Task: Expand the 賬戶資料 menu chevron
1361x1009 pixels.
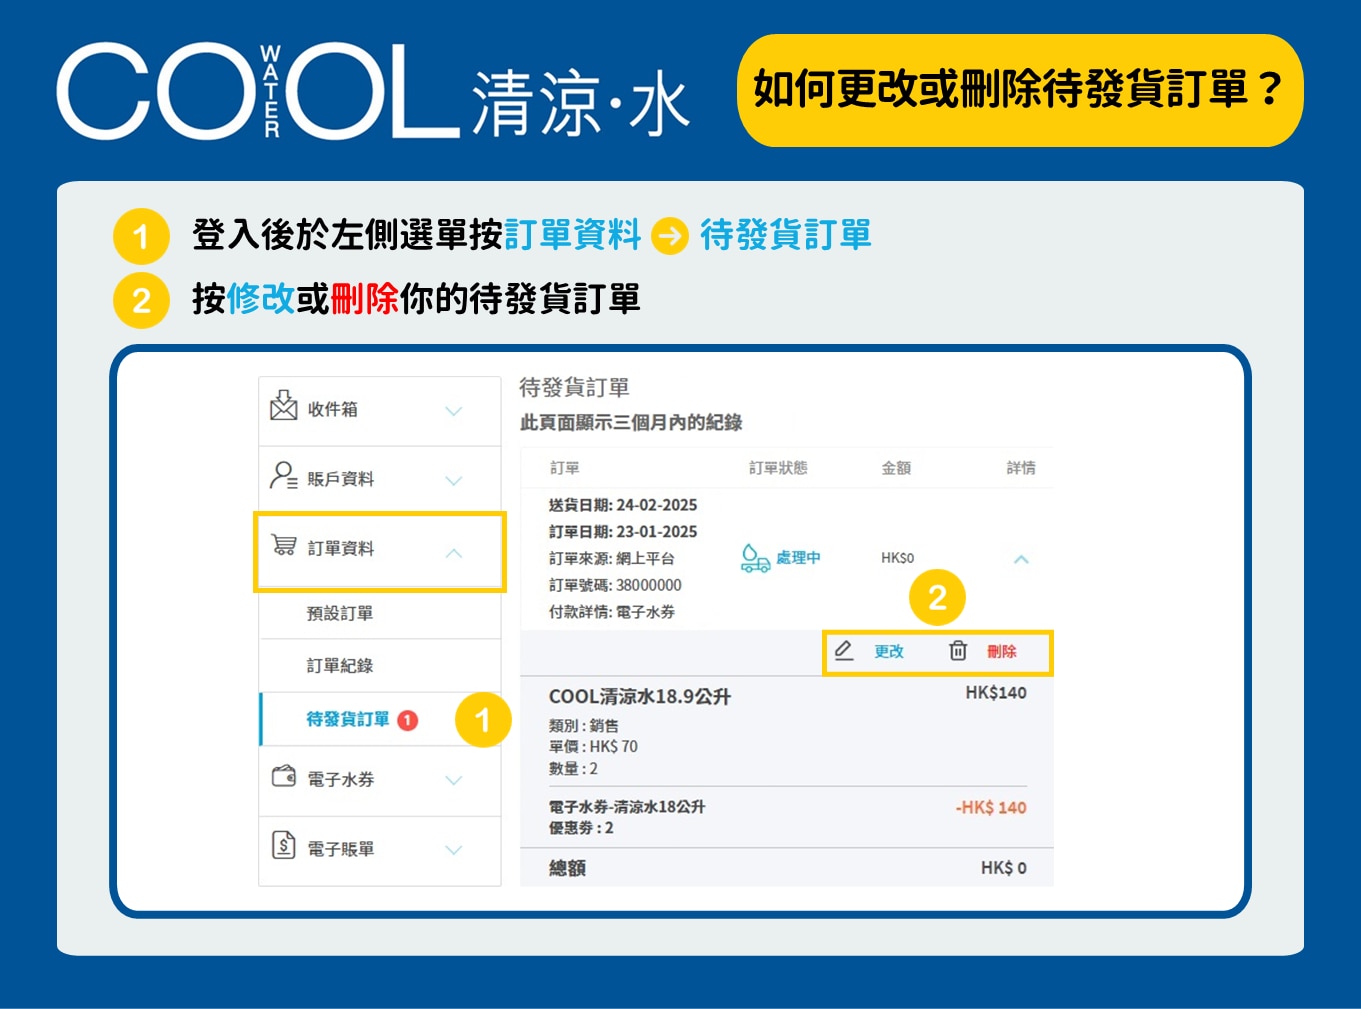Action: pos(454,481)
